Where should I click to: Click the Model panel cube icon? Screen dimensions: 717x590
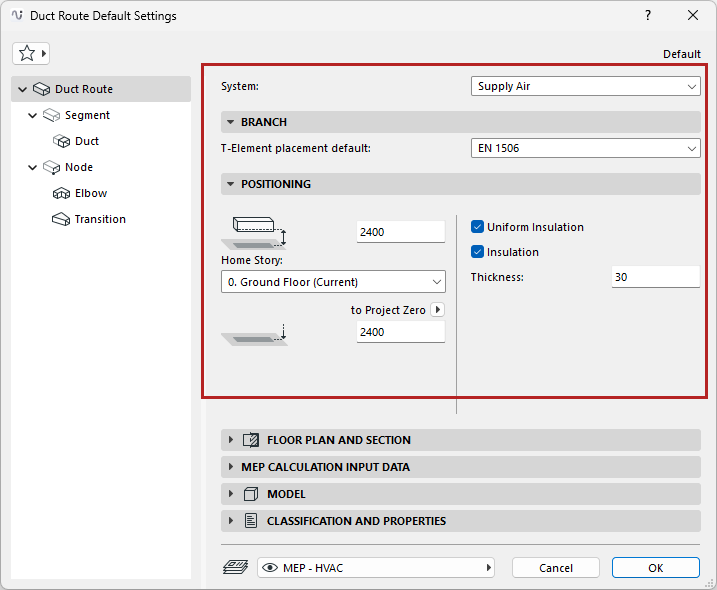pyautogui.click(x=251, y=494)
